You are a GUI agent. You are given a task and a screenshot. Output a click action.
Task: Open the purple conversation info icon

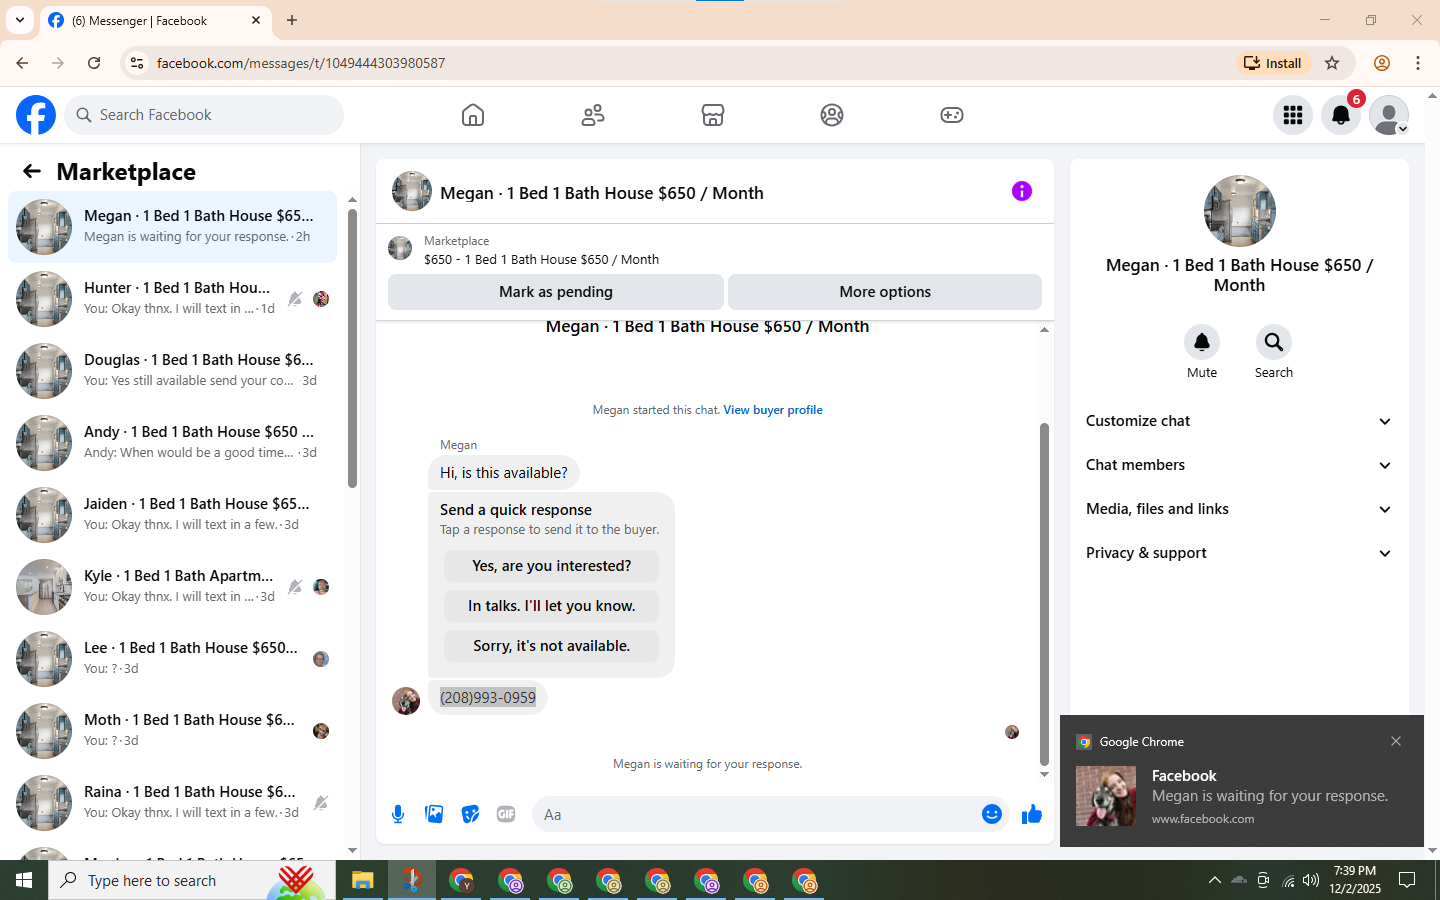tap(1022, 191)
